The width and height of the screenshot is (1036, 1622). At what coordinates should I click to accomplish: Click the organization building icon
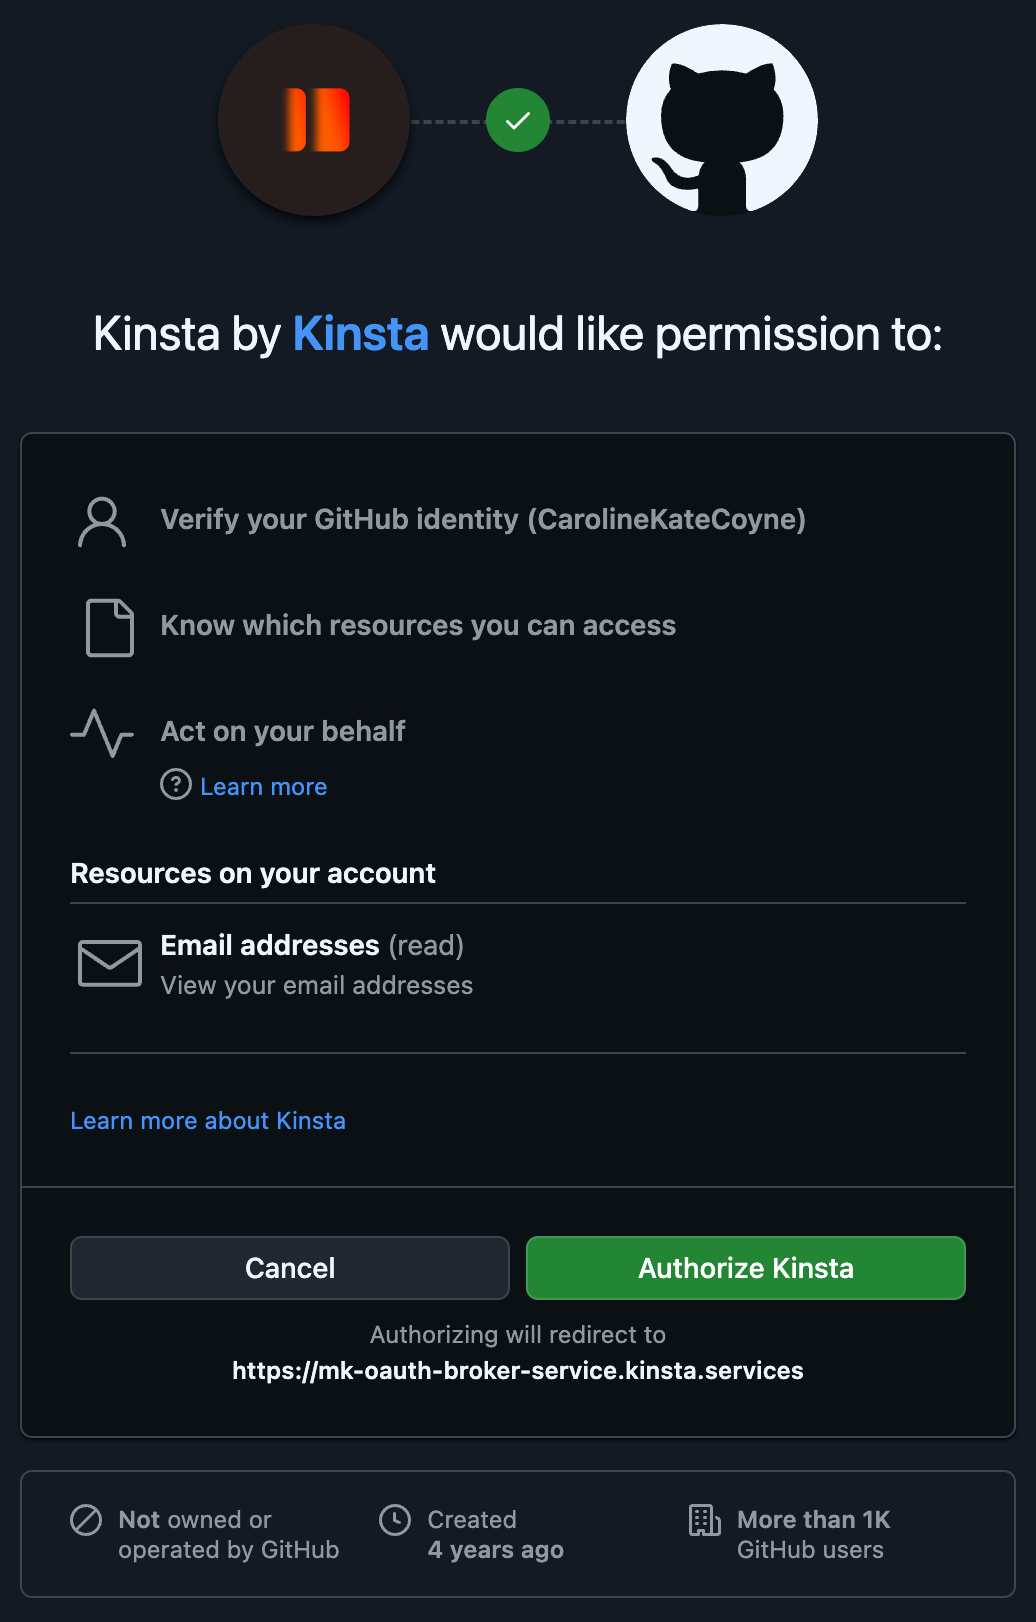(705, 1520)
